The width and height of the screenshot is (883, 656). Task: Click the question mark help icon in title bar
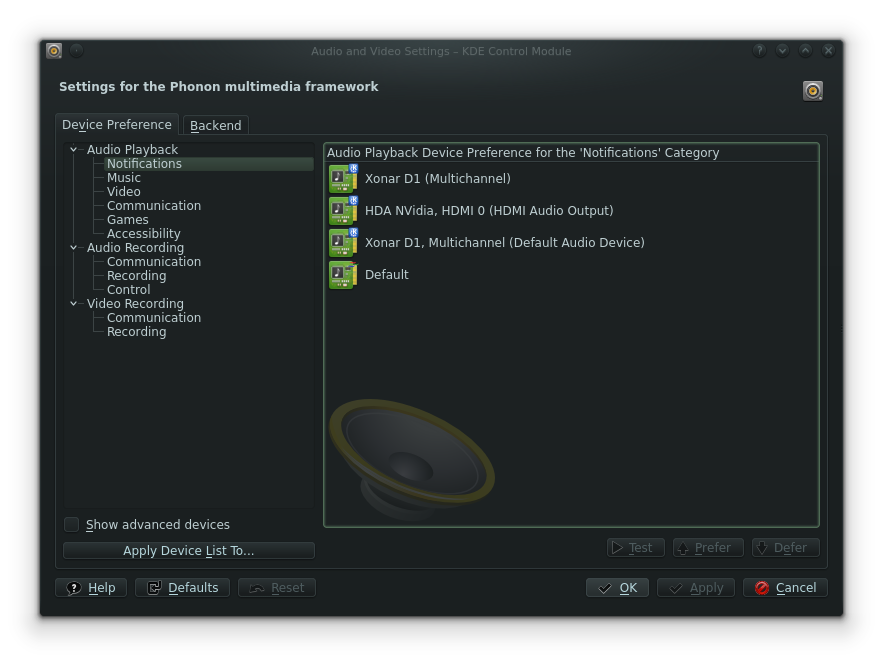(759, 51)
